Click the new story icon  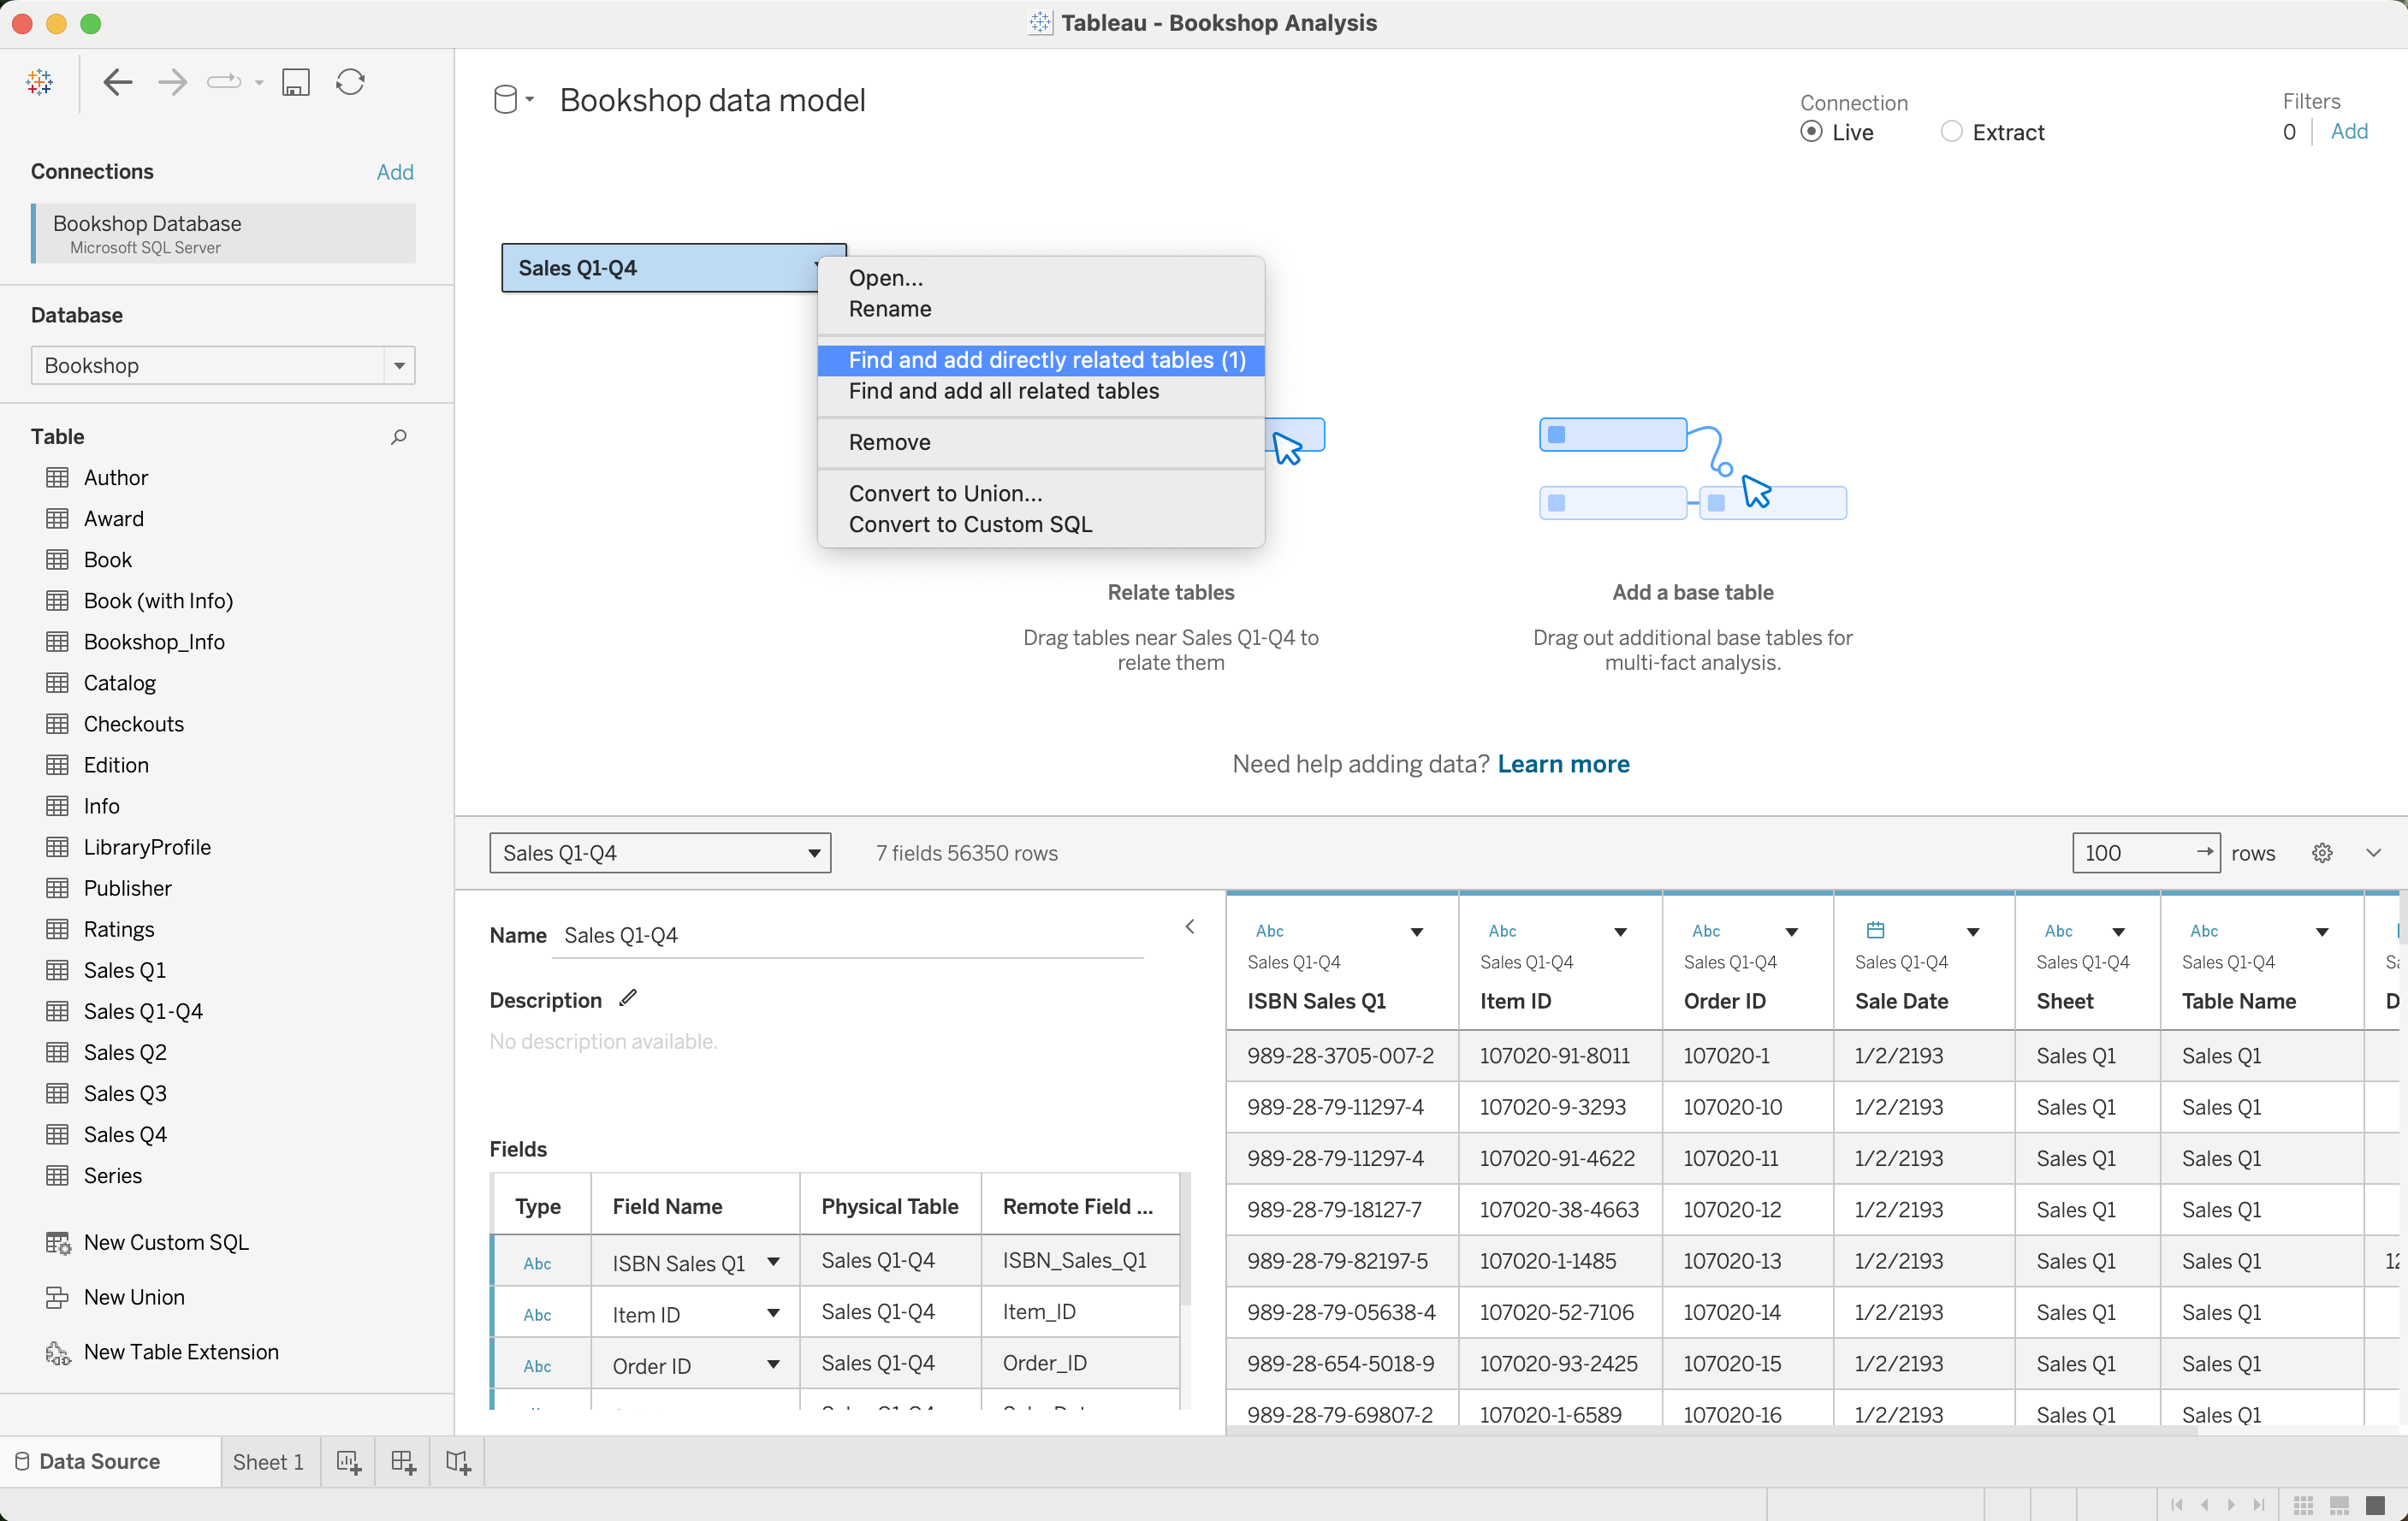click(x=458, y=1462)
